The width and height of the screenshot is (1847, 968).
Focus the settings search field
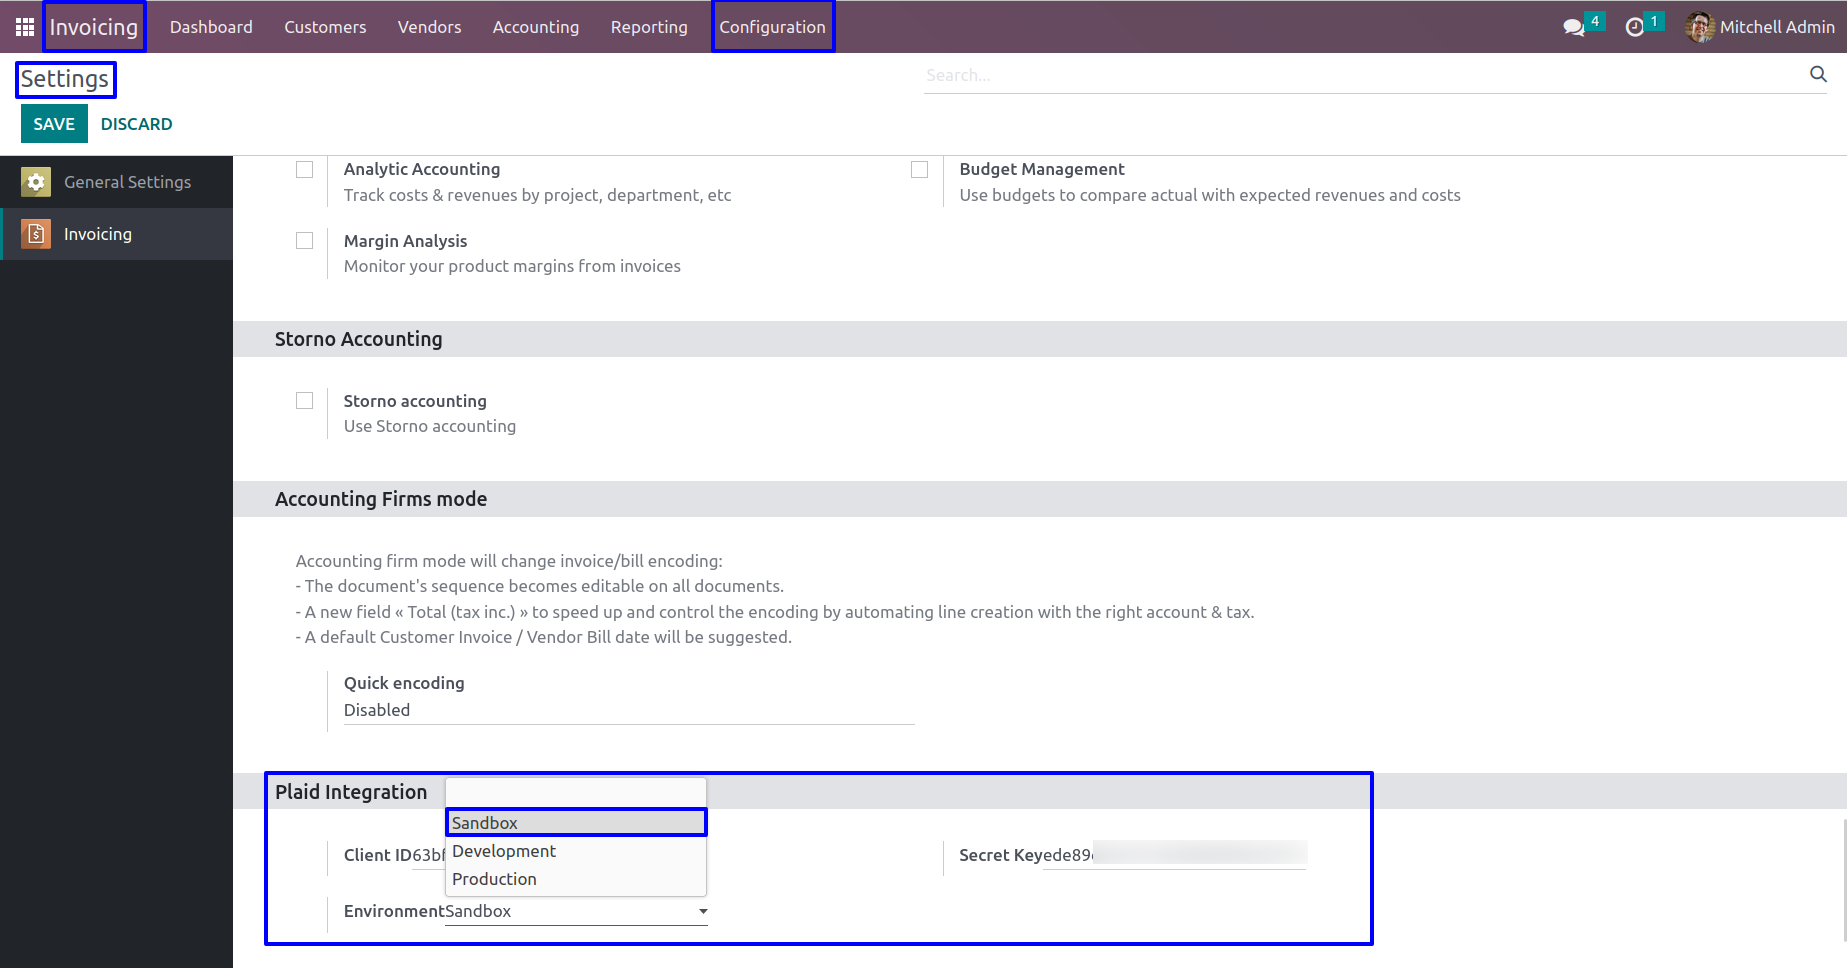coord(1365,75)
